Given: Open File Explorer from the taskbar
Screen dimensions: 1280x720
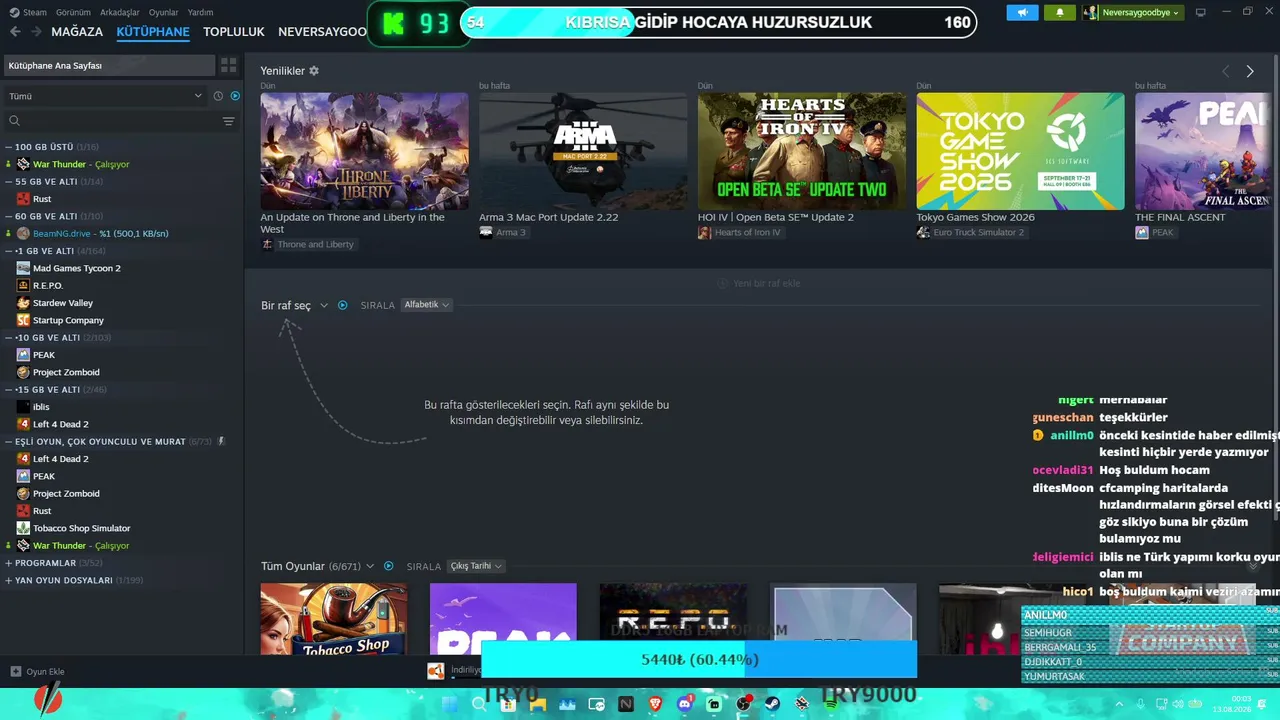Looking at the screenshot, I should click(x=538, y=704).
